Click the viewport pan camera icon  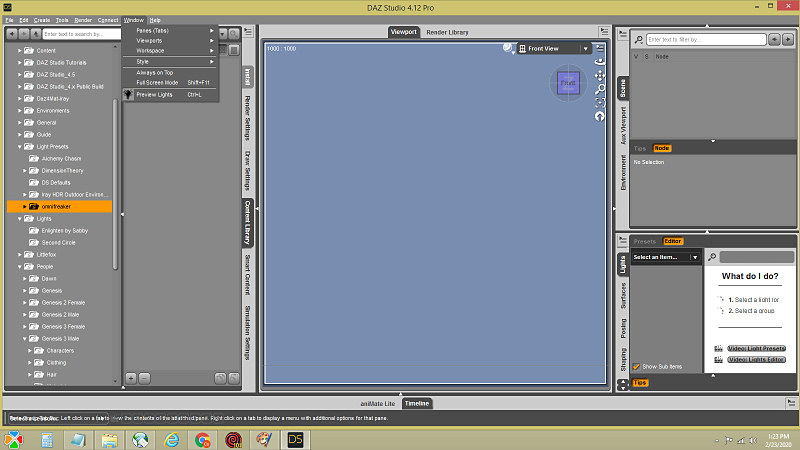(x=600, y=75)
